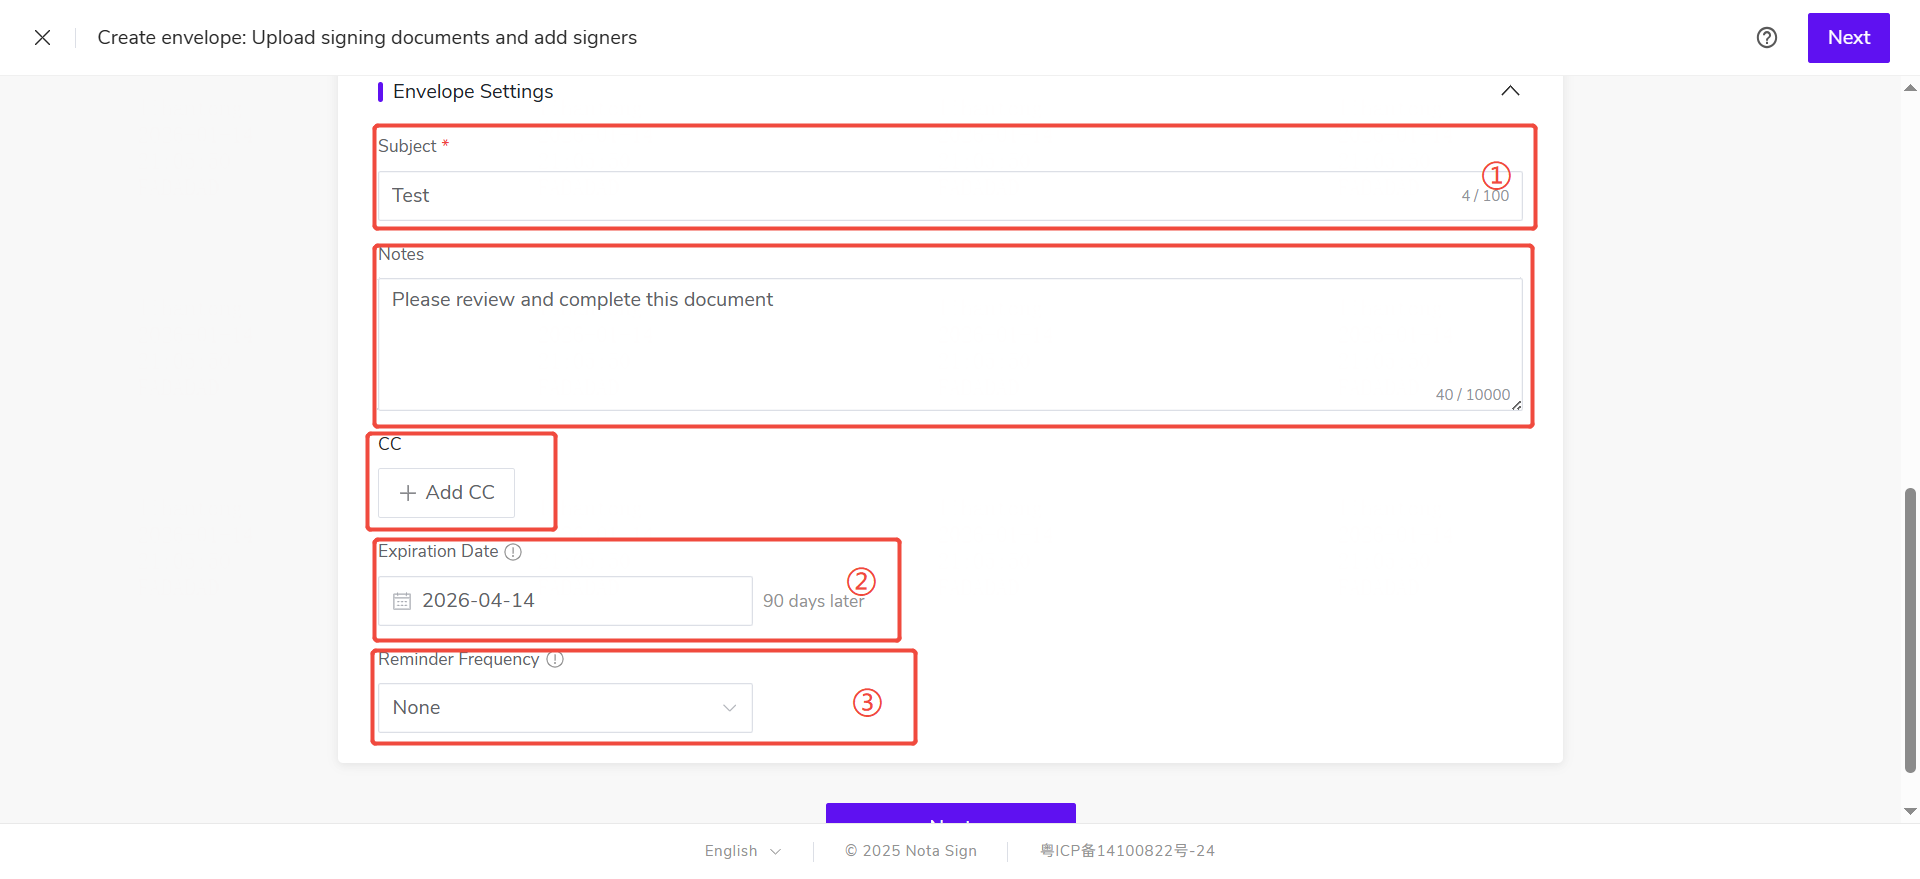Open the 粤ICP备14100822号-24 footer link

[x=1127, y=851]
